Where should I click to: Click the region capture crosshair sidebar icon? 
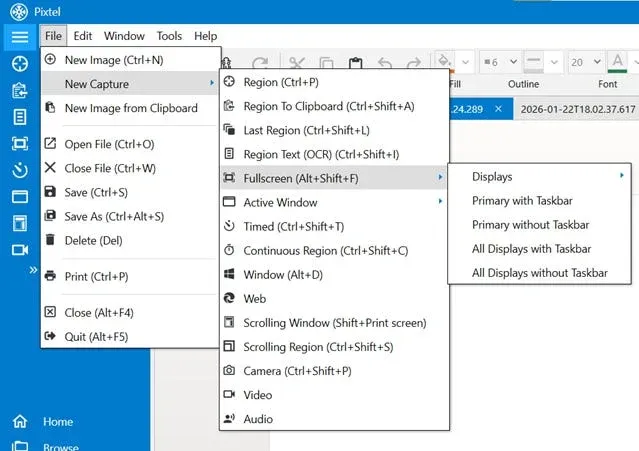click(x=20, y=64)
